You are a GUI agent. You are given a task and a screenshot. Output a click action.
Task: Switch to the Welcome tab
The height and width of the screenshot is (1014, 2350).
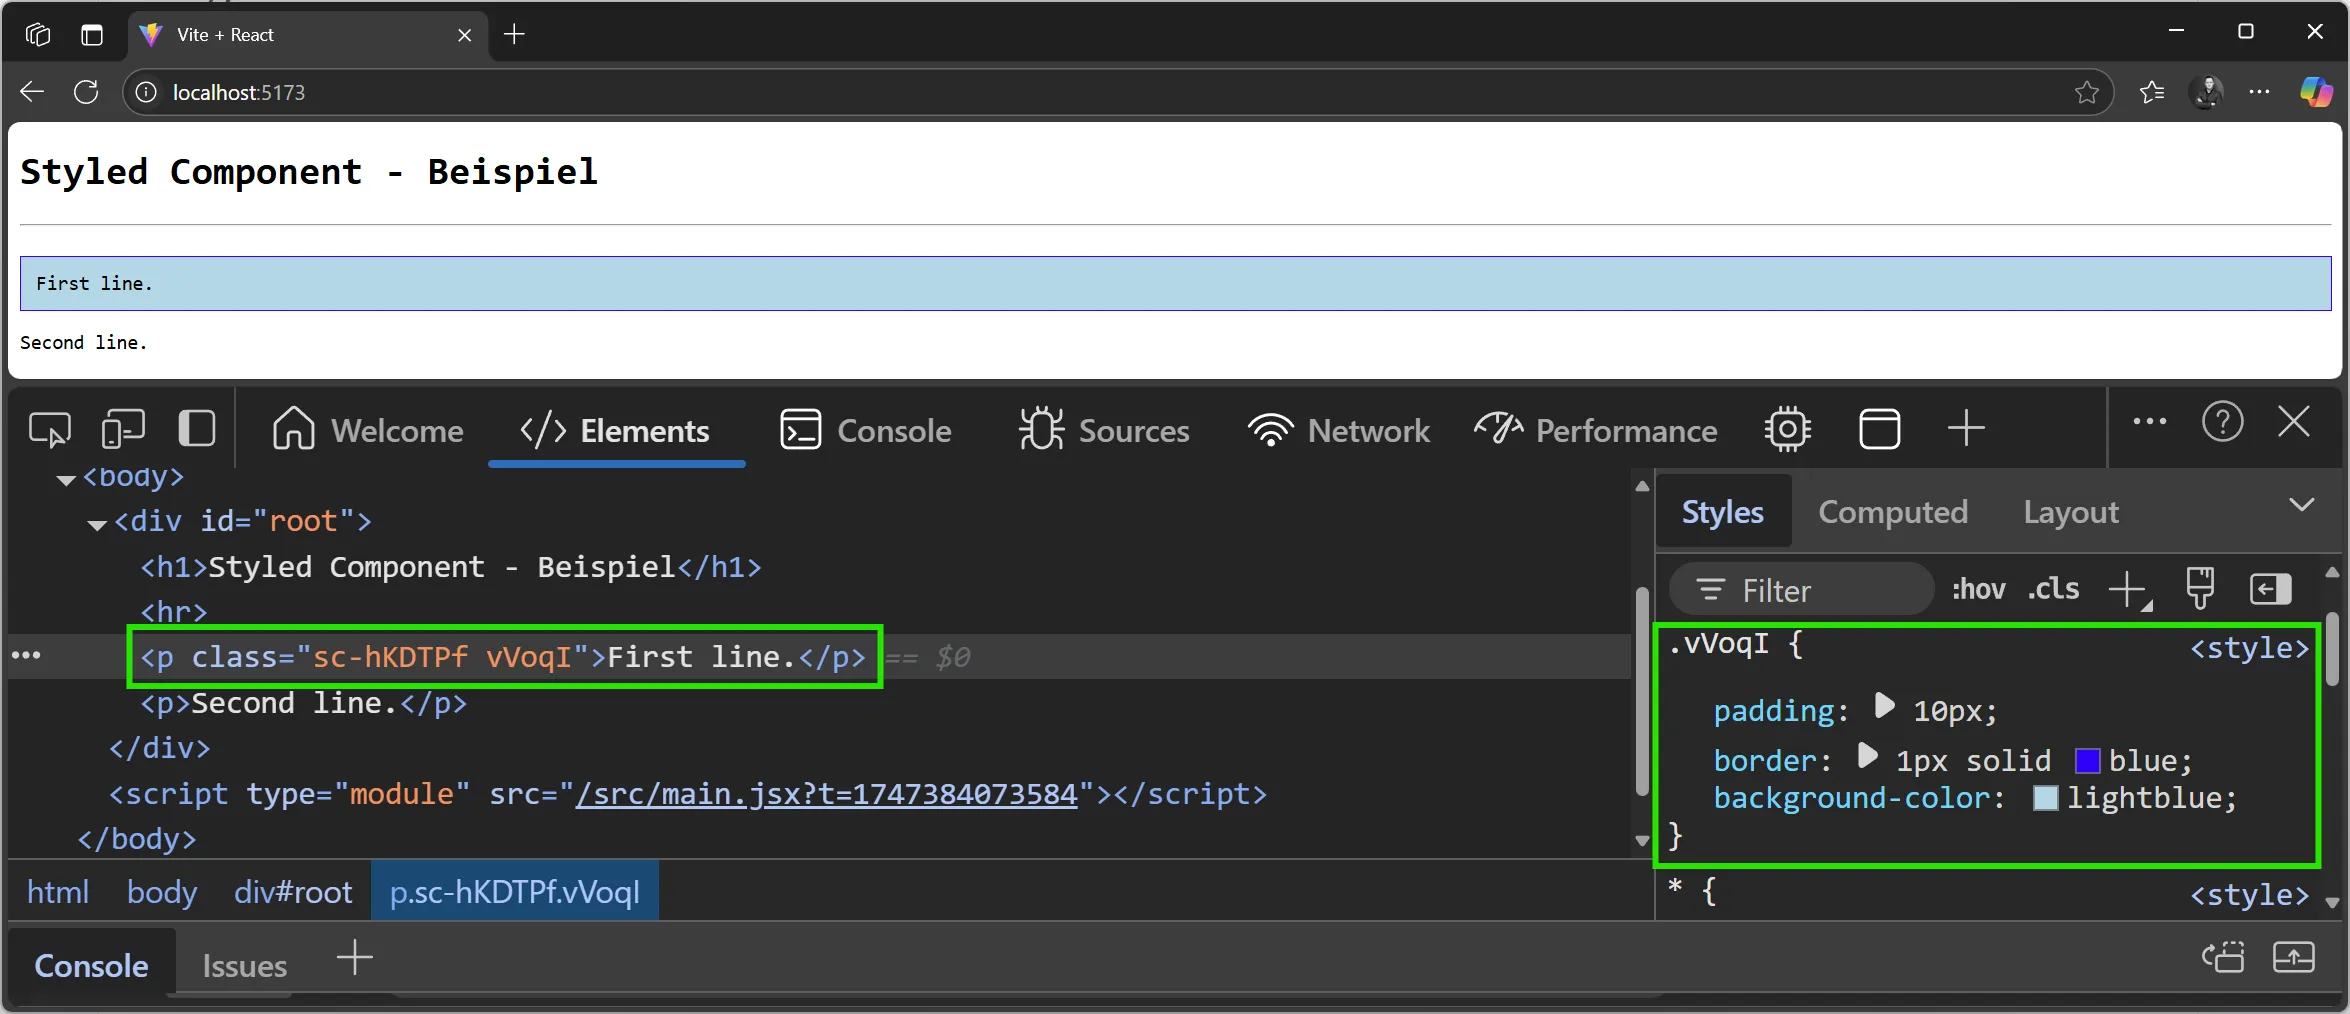tap(367, 430)
